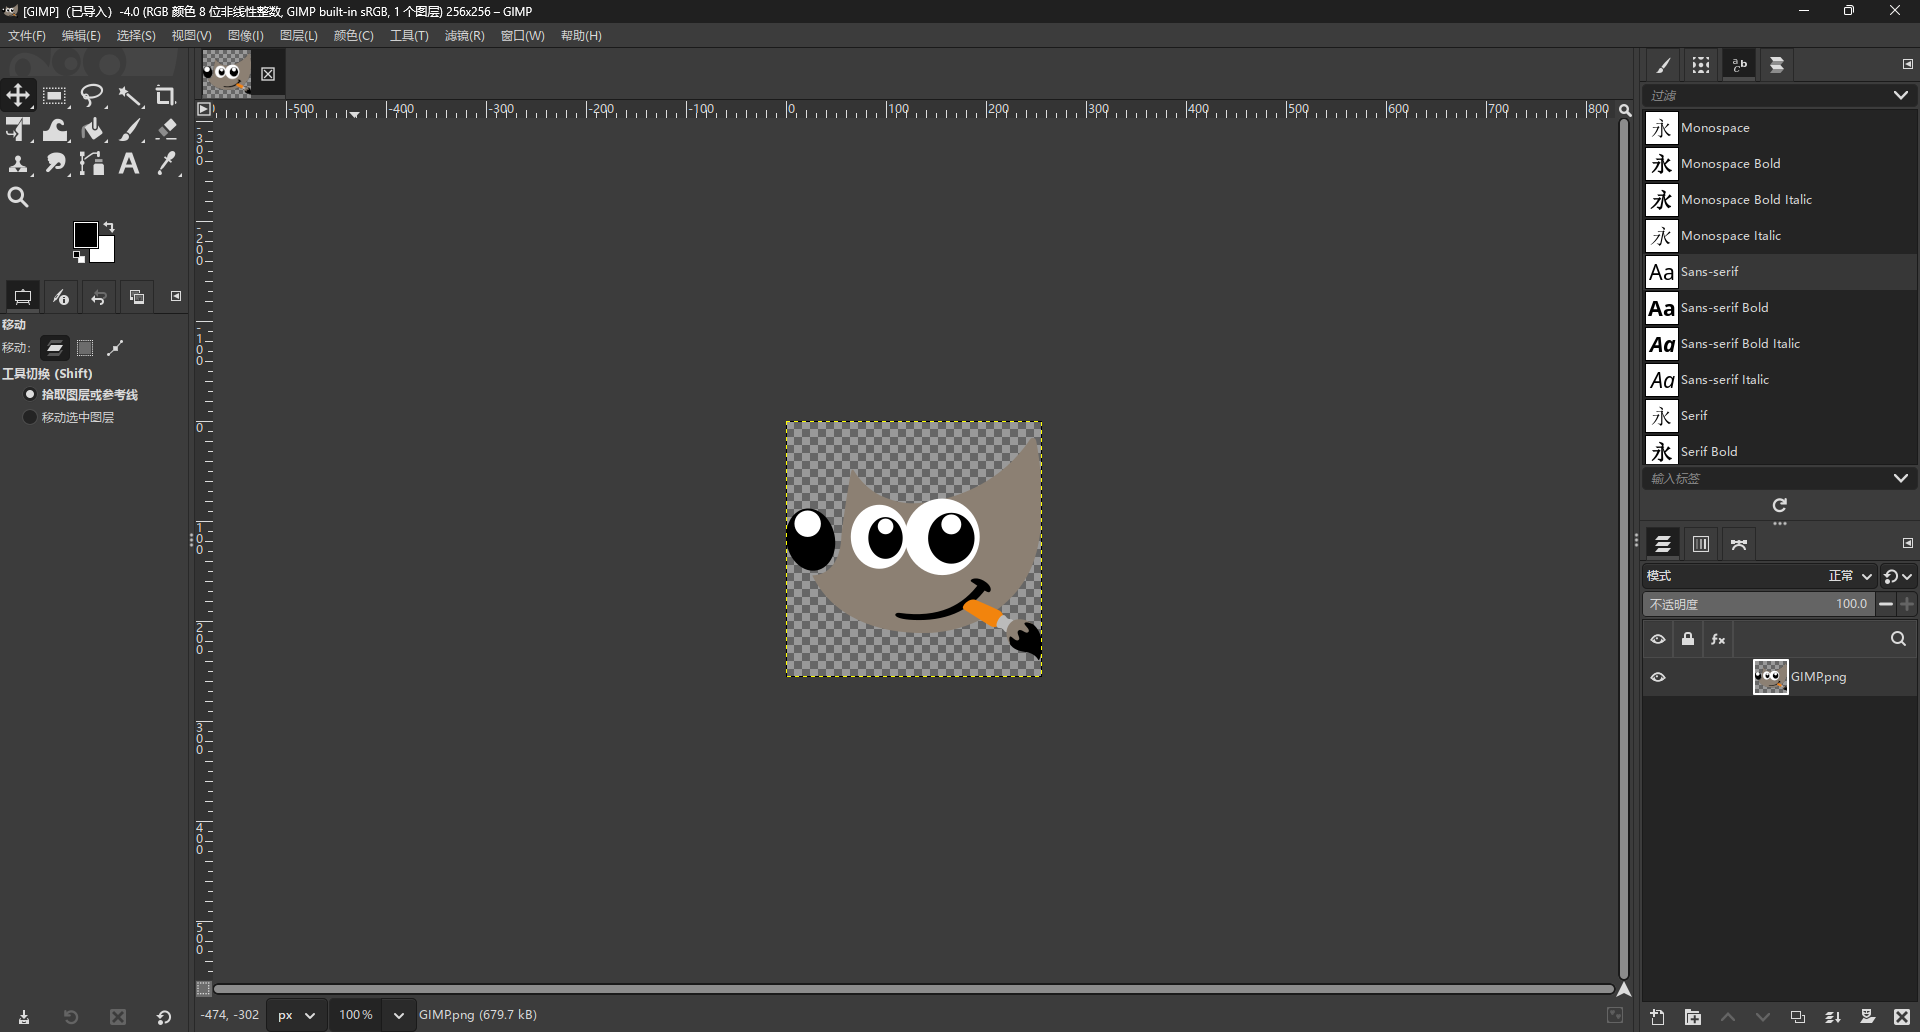This screenshot has width=1920, height=1032.
Task: Click the background white color swatch
Action: click(106, 253)
